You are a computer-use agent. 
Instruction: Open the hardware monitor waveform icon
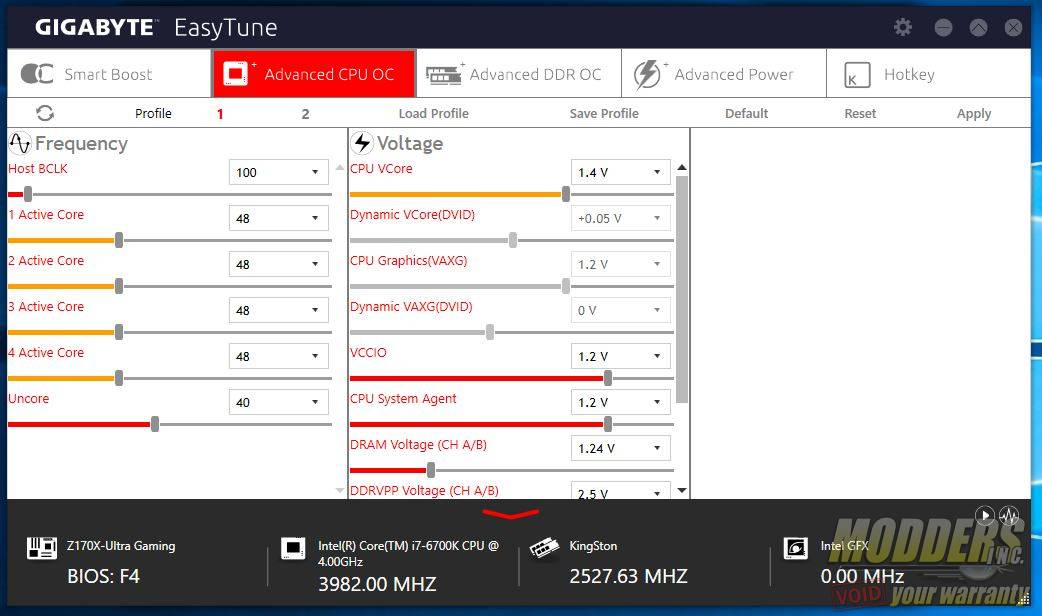tap(1009, 515)
